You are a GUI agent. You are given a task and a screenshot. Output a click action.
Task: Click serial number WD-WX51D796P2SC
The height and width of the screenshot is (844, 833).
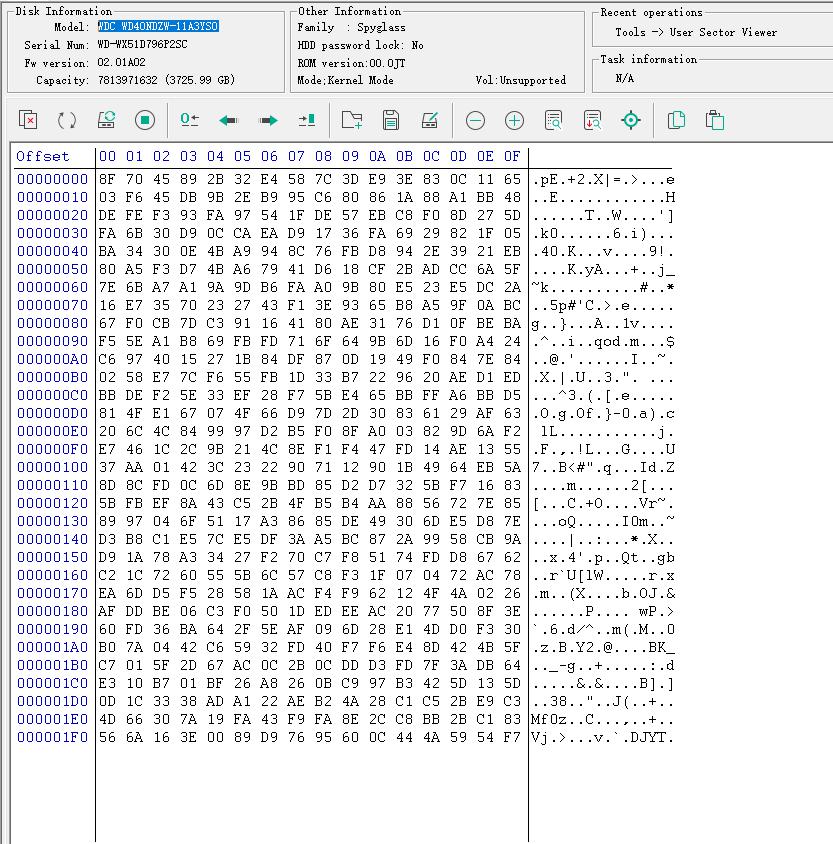(143, 44)
